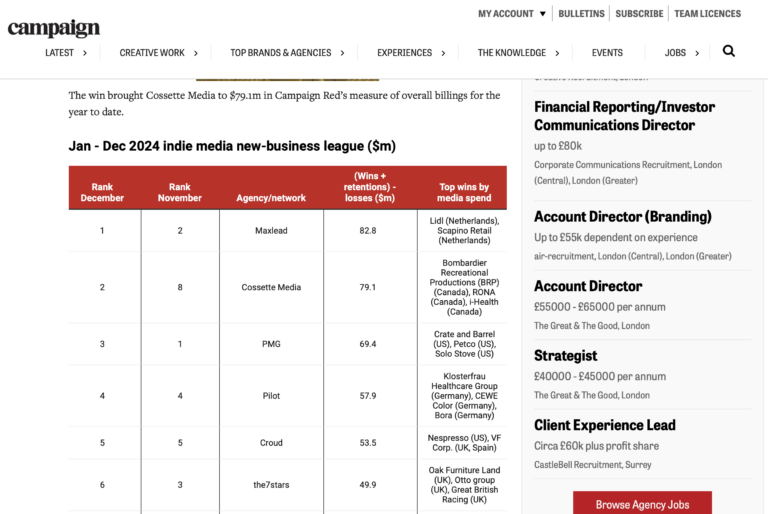
Task: Open the Experiences nav item
Action: tap(405, 53)
